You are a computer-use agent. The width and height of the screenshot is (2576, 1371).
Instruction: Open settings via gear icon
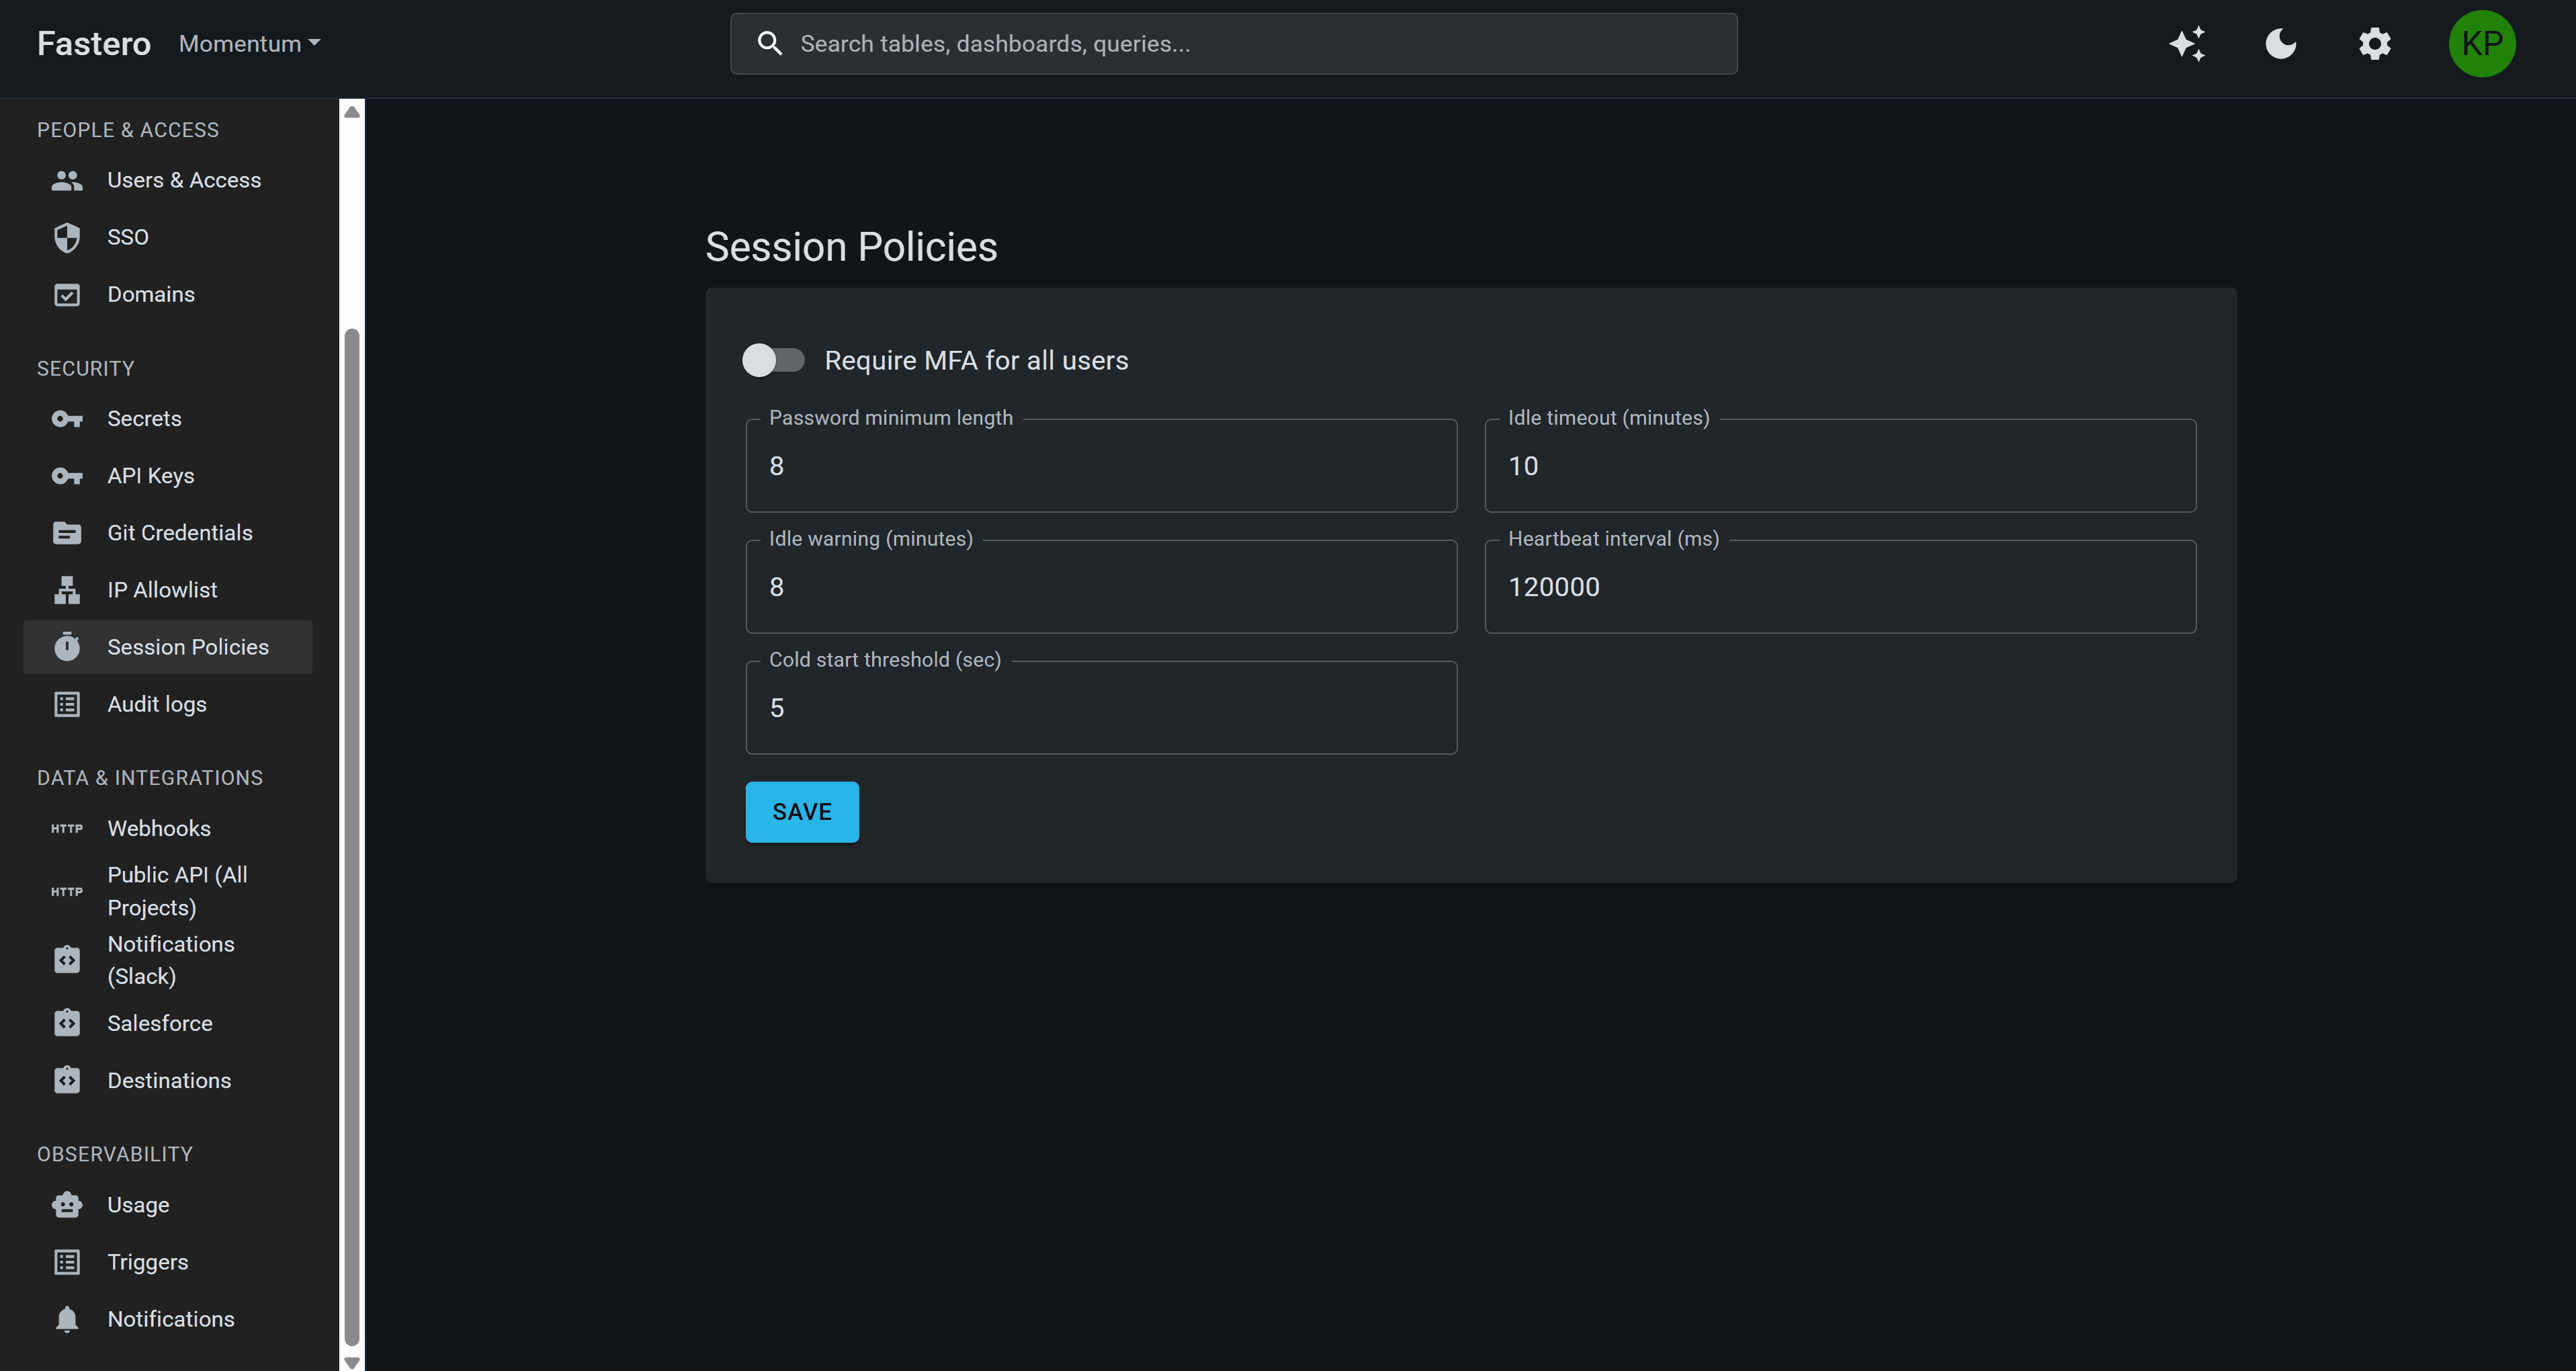[x=2374, y=43]
